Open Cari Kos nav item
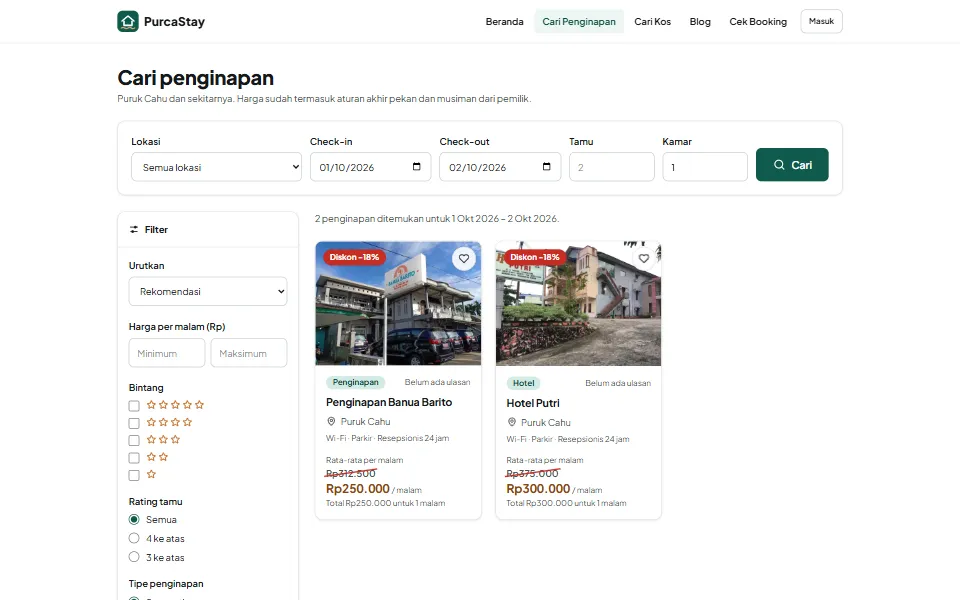The width and height of the screenshot is (960, 600). [x=653, y=21]
